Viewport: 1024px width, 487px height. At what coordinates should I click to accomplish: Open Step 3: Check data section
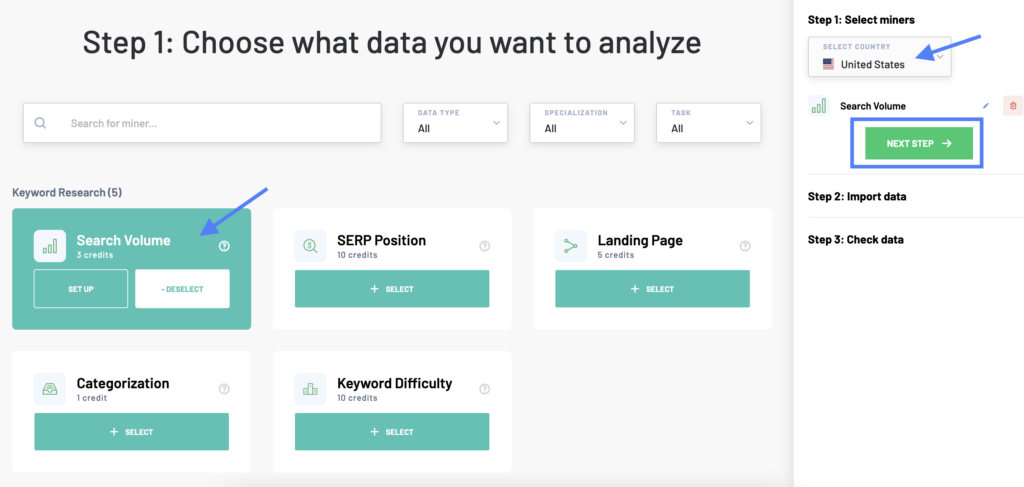point(856,240)
